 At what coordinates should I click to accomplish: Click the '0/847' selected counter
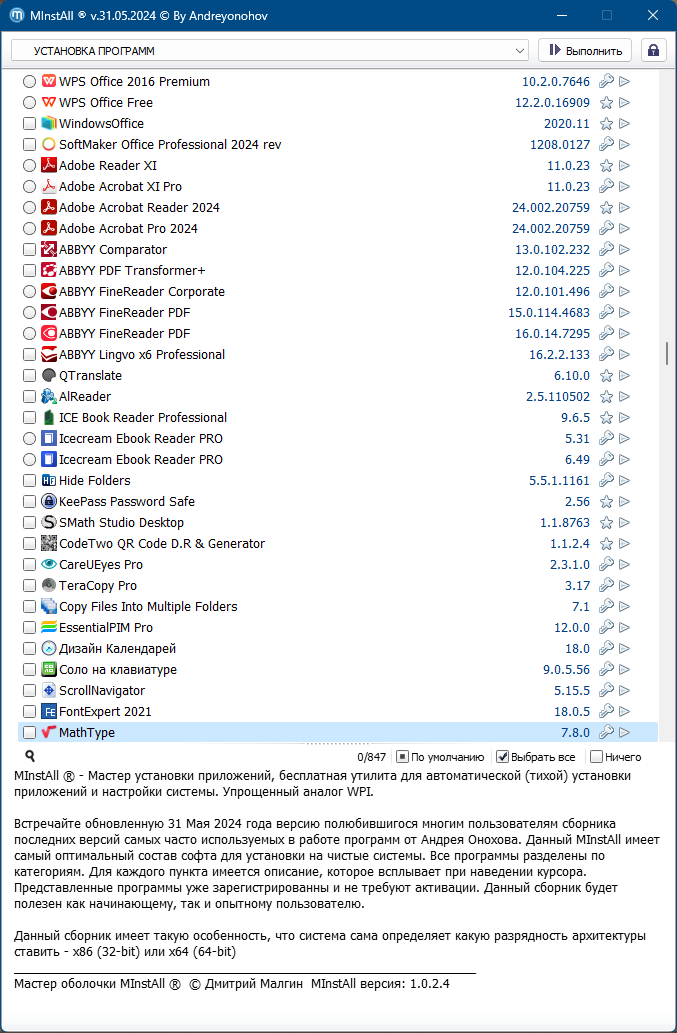click(371, 757)
